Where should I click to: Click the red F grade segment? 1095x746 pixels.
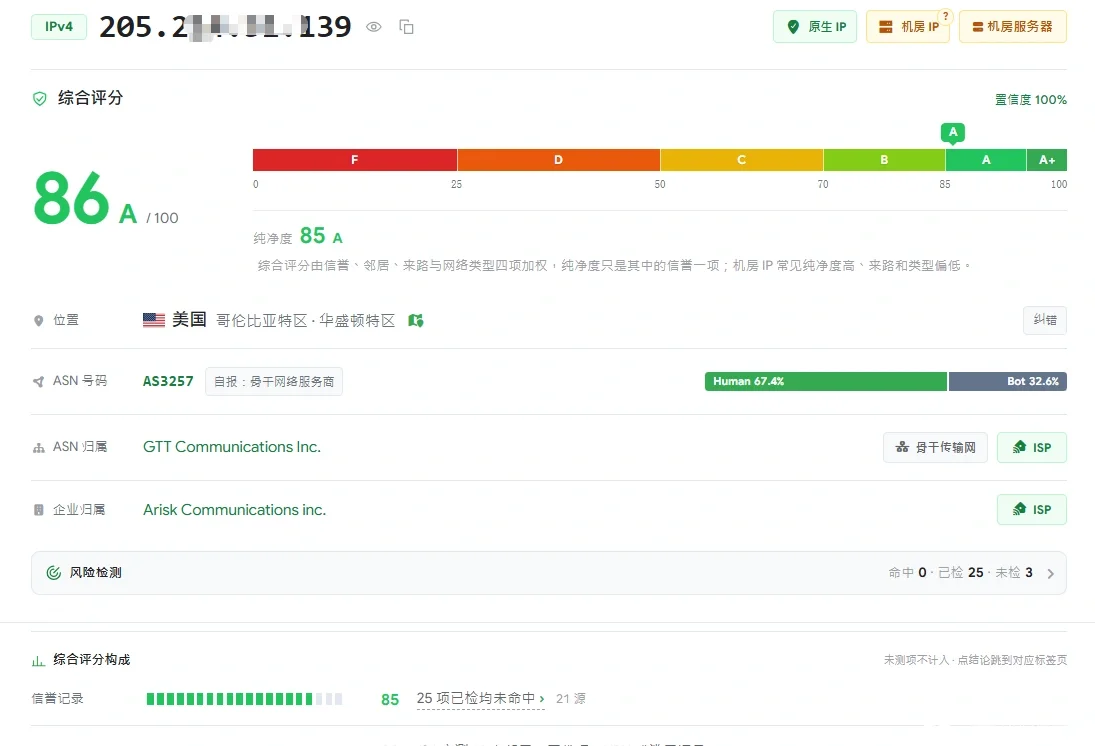click(x=355, y=160)
